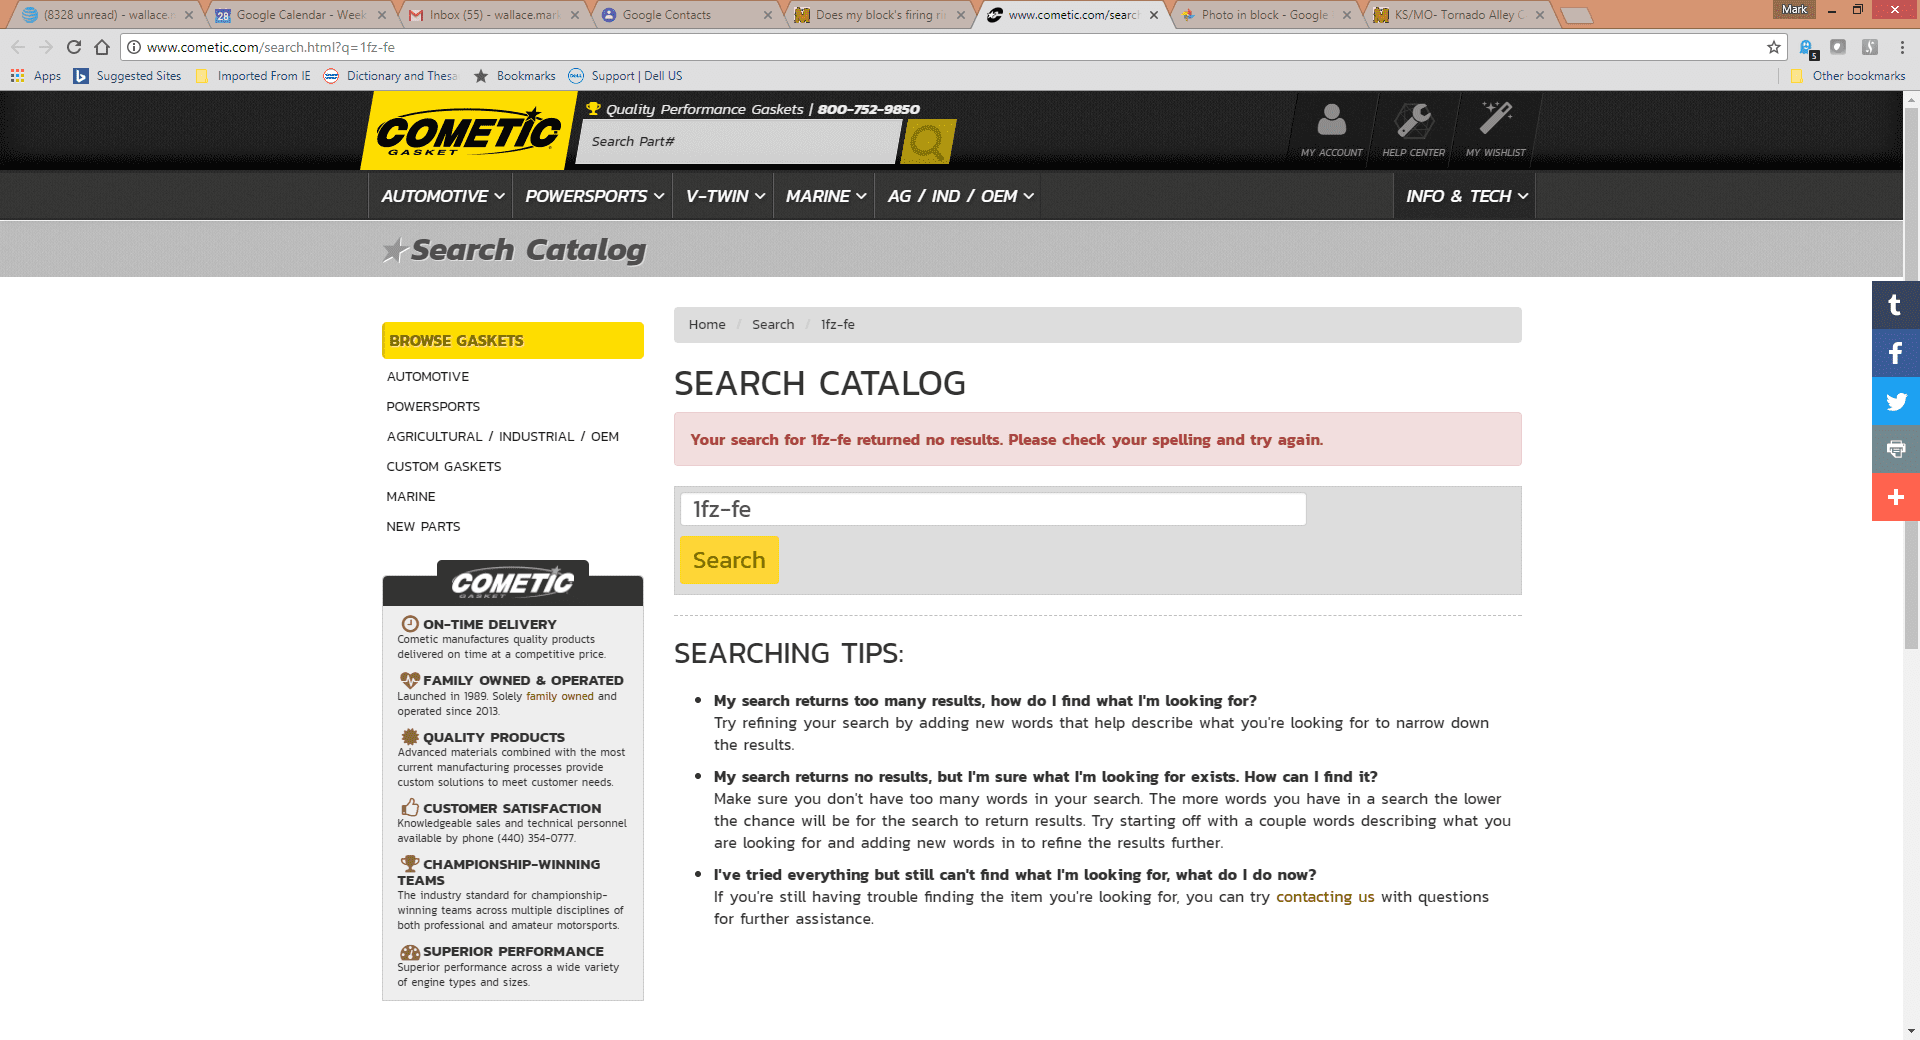Open Support | Dell US bookmark
The image size is (1920, 1040).
pyautogui.click(x=626, y=76)
